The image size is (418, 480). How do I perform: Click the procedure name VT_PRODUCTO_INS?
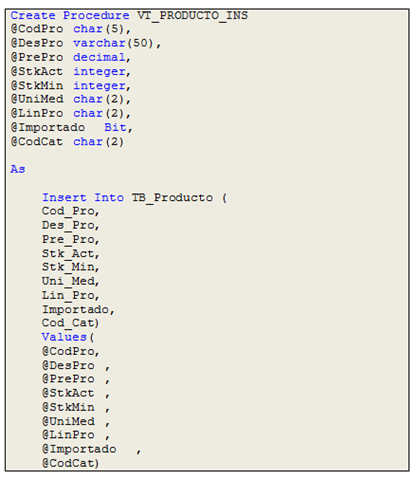(x=192, y=15)
